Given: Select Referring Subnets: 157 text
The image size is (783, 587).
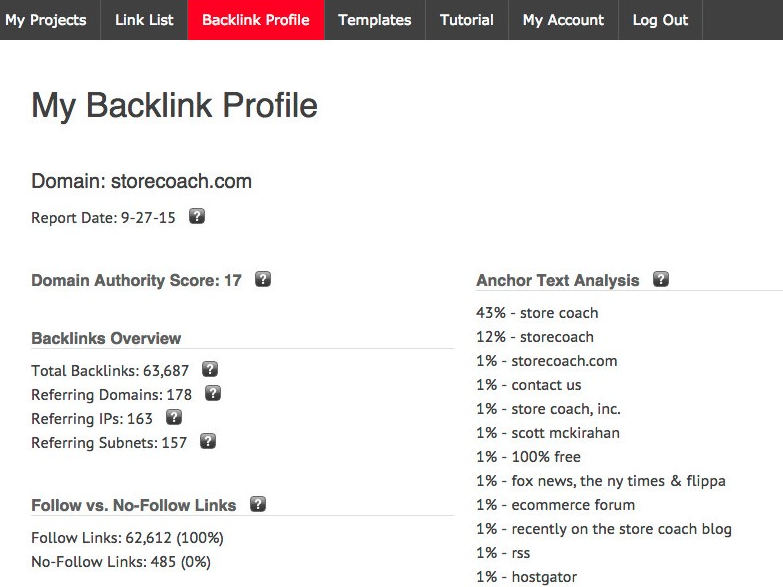Looking at the screenshot, I should pos(109,443).
